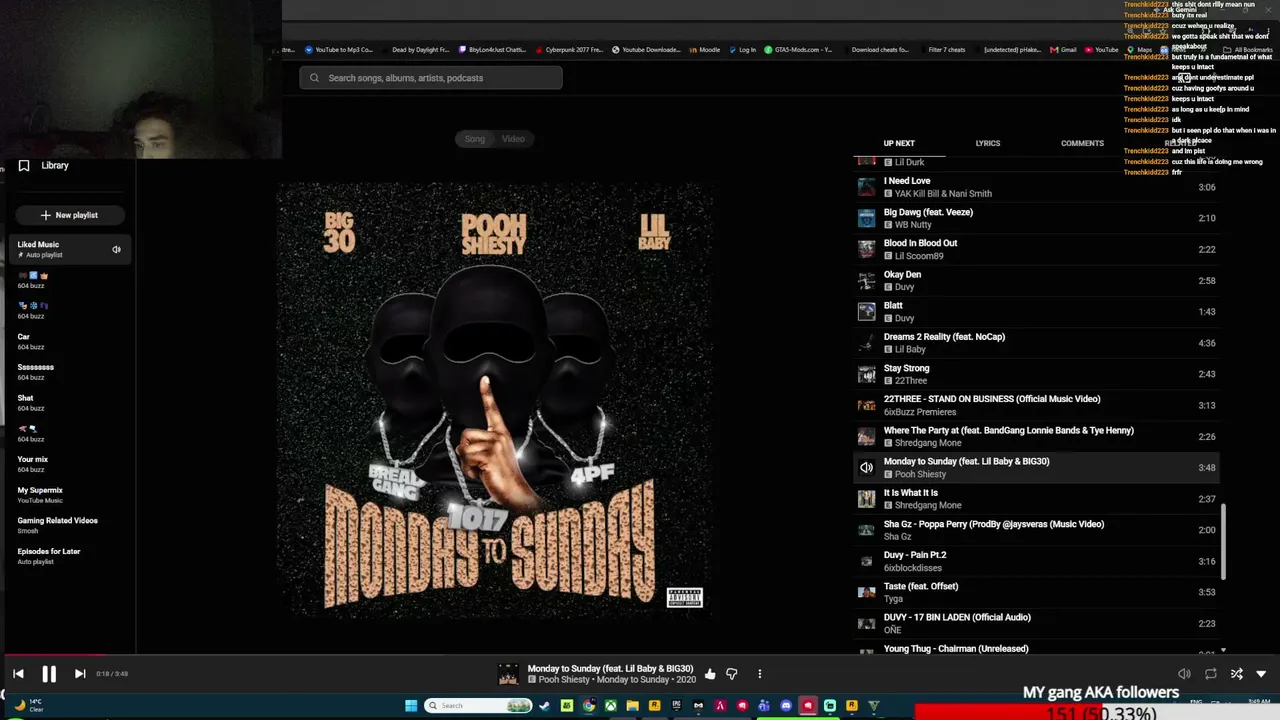This screenshot has width=1280, height=720.
Task: Play It Is What It Is from queue
Action: pos(1037,498)
